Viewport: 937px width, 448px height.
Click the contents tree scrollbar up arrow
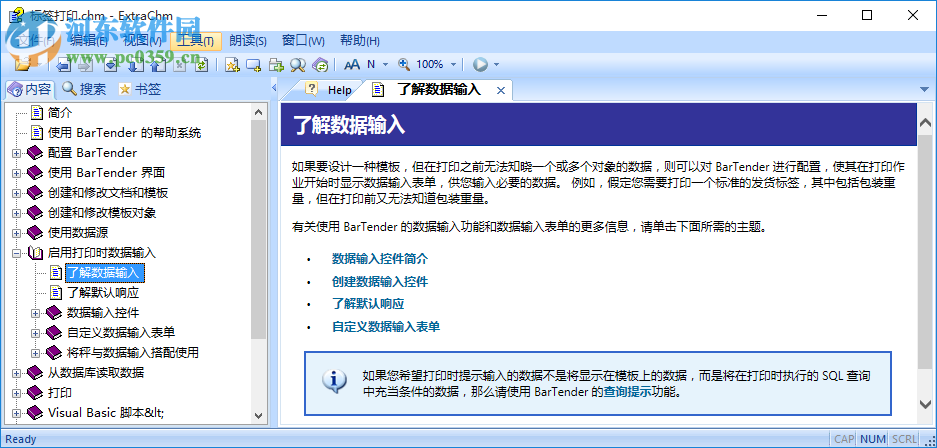[x=259, y=112]
